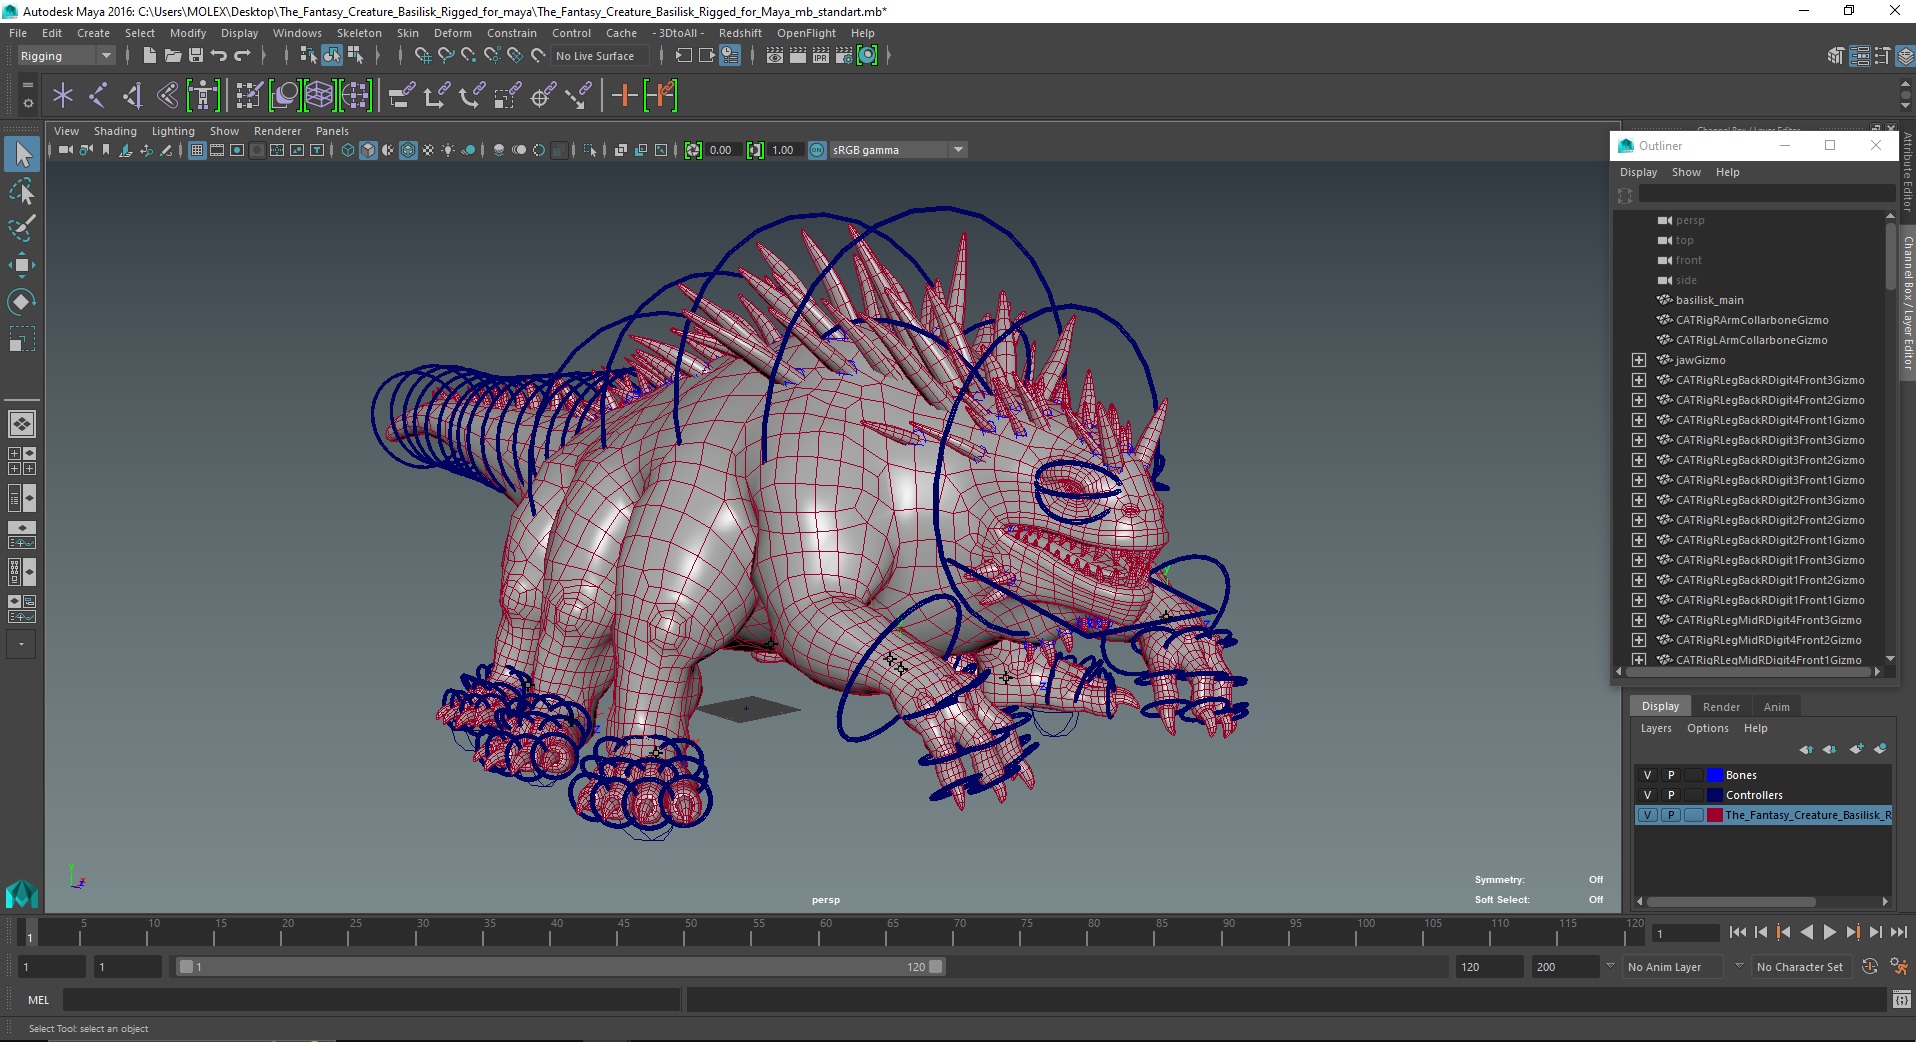Screen dimensions: 1916x1042
Task: Toggle visibility V of the Bones layer
Action: tap(1648, 775)
